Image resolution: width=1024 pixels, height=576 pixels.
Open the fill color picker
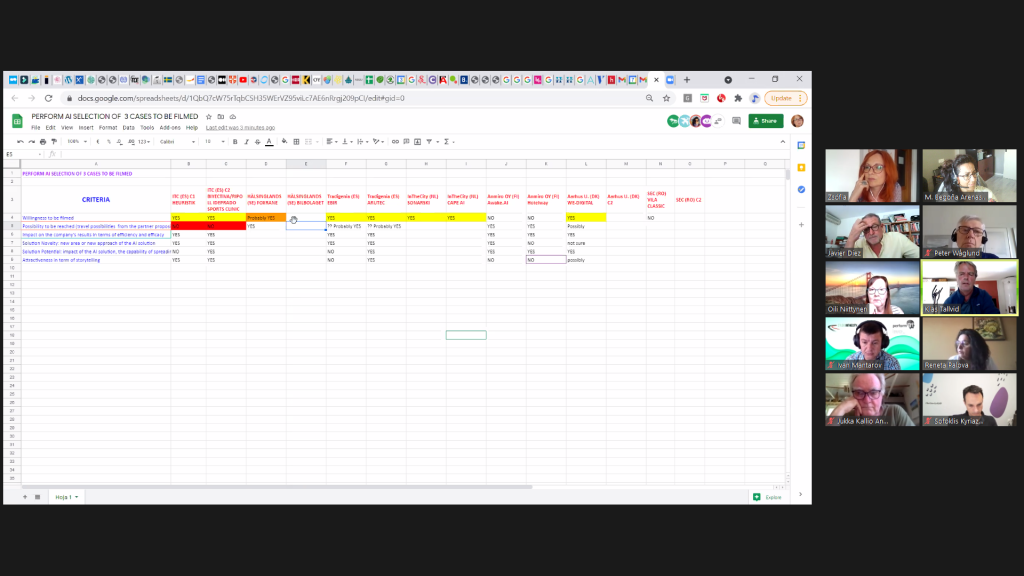[285, 142]
